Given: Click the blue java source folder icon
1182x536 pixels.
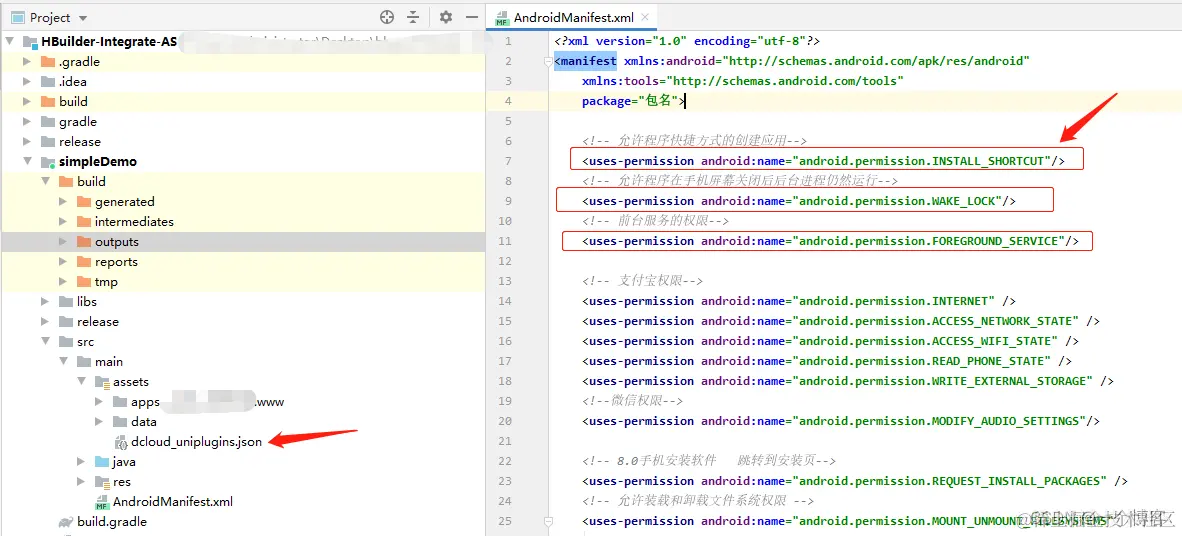Looking at the screenshot, I should point(102,461).
